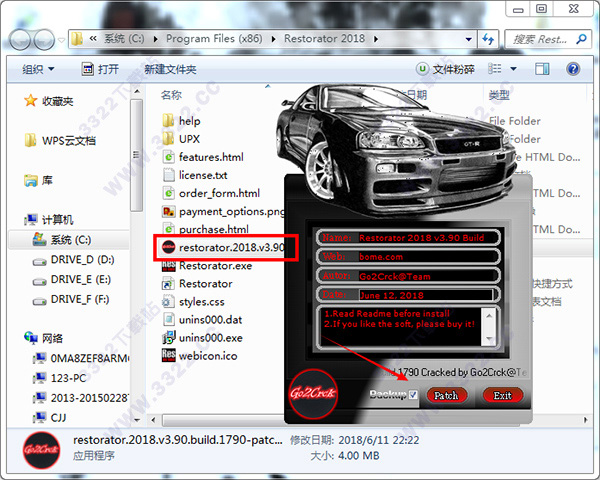The image size is (600, 480).
Task: Click the search input field
Action: pos(544,39)
